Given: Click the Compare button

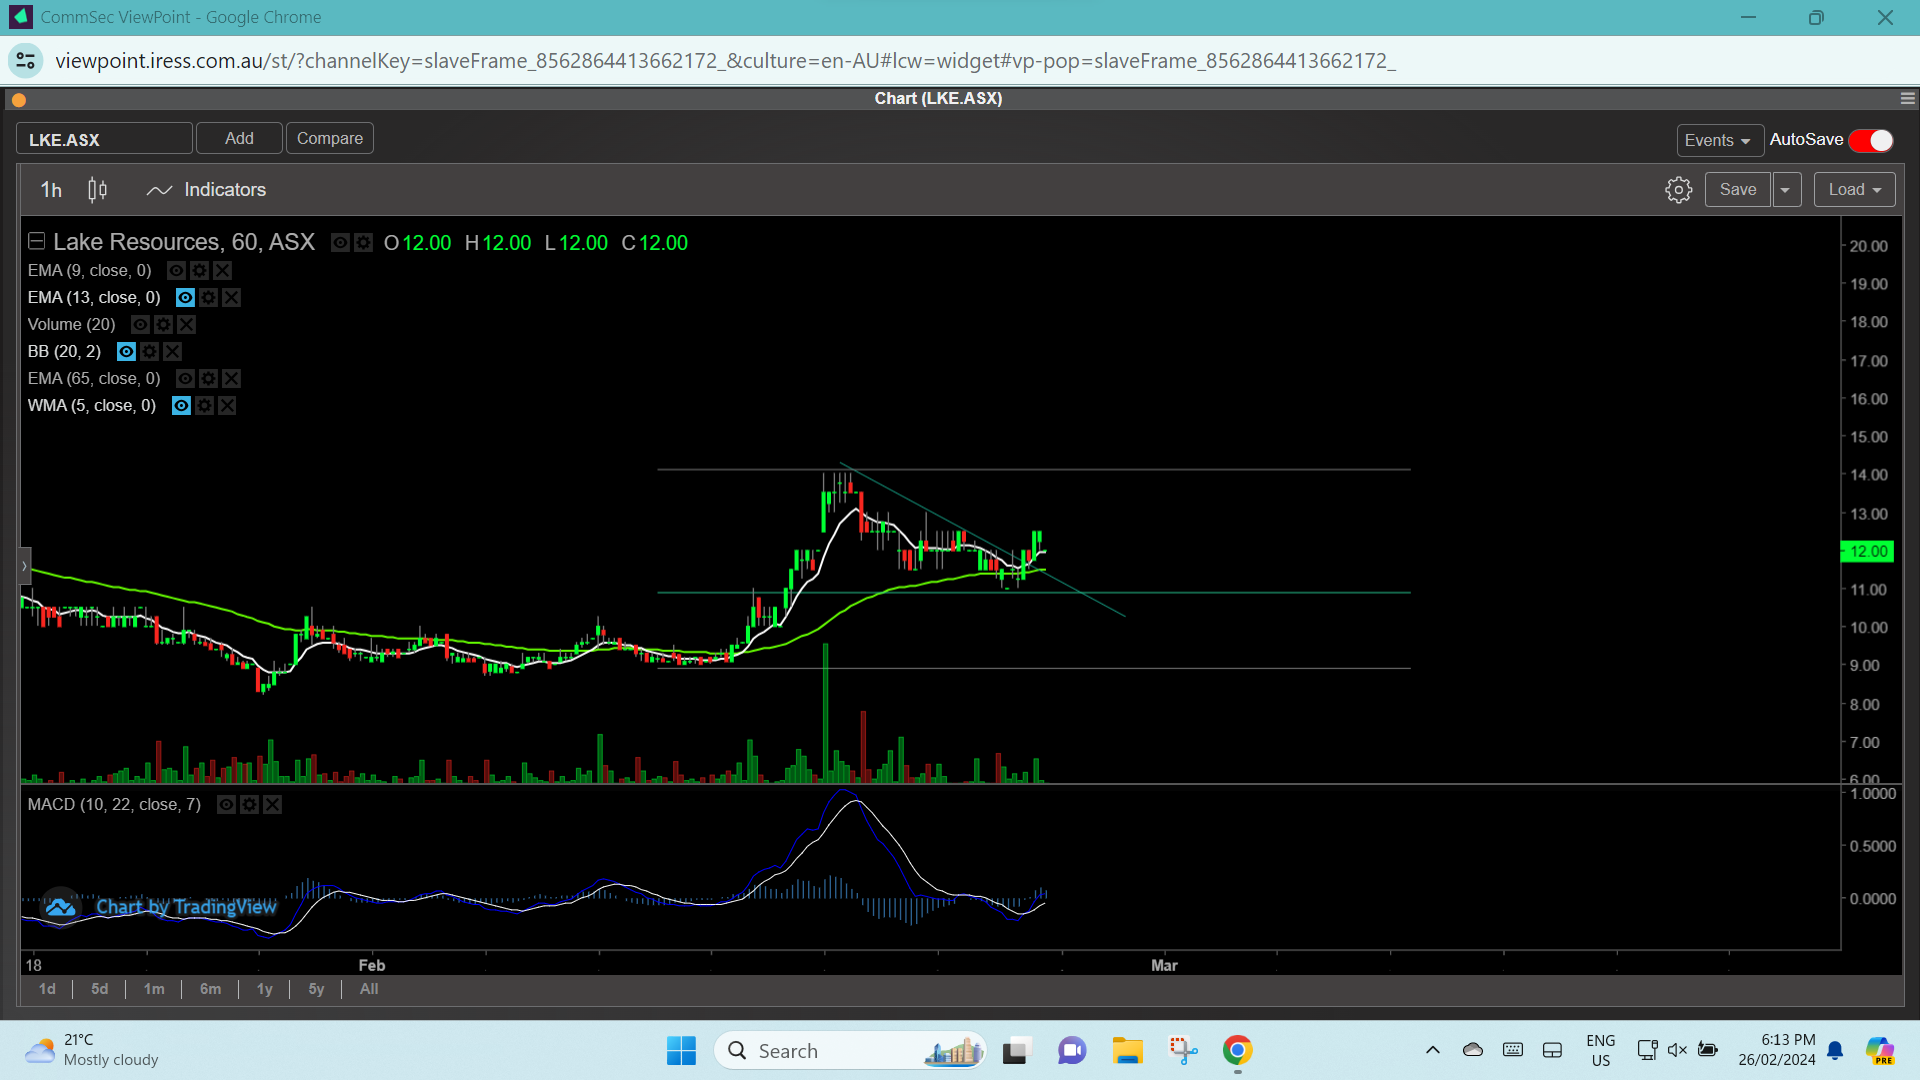Looking at the screenshot, I should click(330, 138).
